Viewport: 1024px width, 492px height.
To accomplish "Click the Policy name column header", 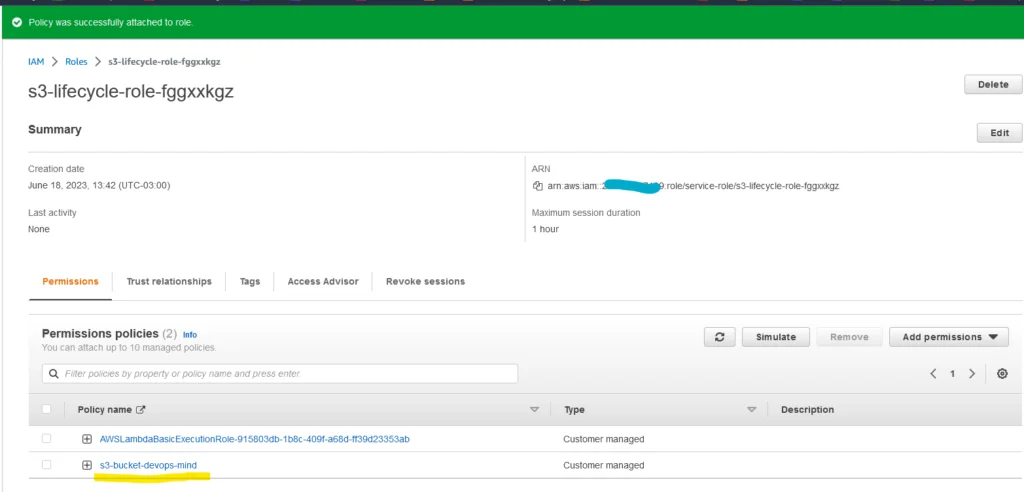I will [x=104, y=410].
